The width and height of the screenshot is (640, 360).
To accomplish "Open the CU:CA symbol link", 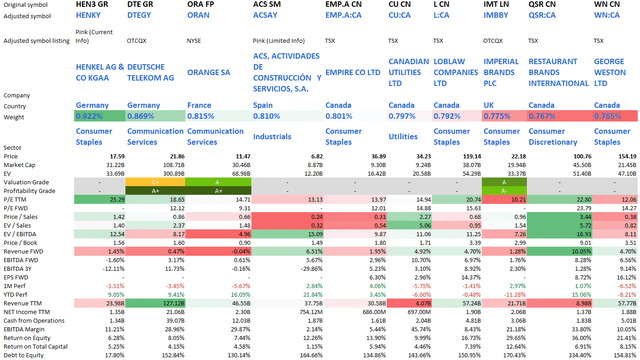I will (x=400, y=16).
